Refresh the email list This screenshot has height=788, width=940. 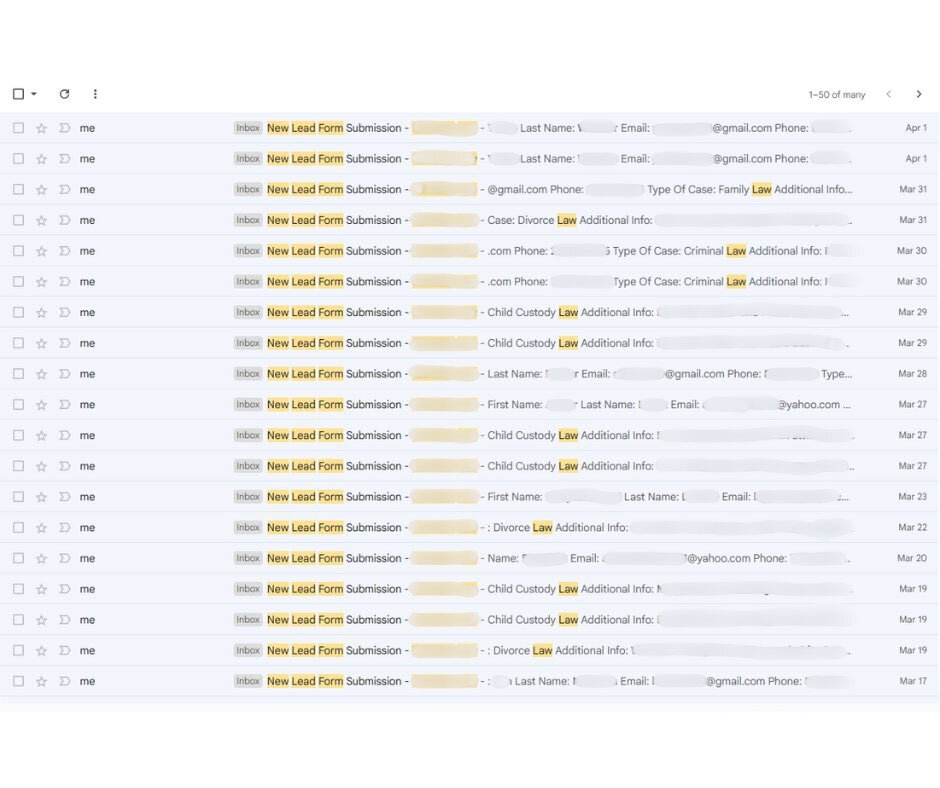(x=64, y=94)
